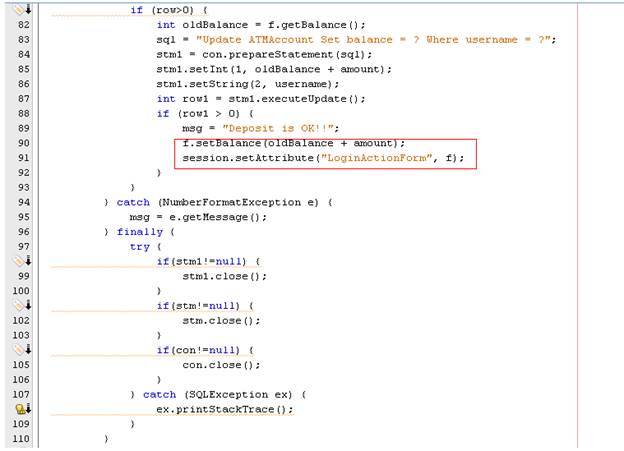This screenshot has height=451, width=624.
Task: Click the "Update ATMAccount Set balance" SQL string
Action: pyautogui.click(x=373, y=40)
